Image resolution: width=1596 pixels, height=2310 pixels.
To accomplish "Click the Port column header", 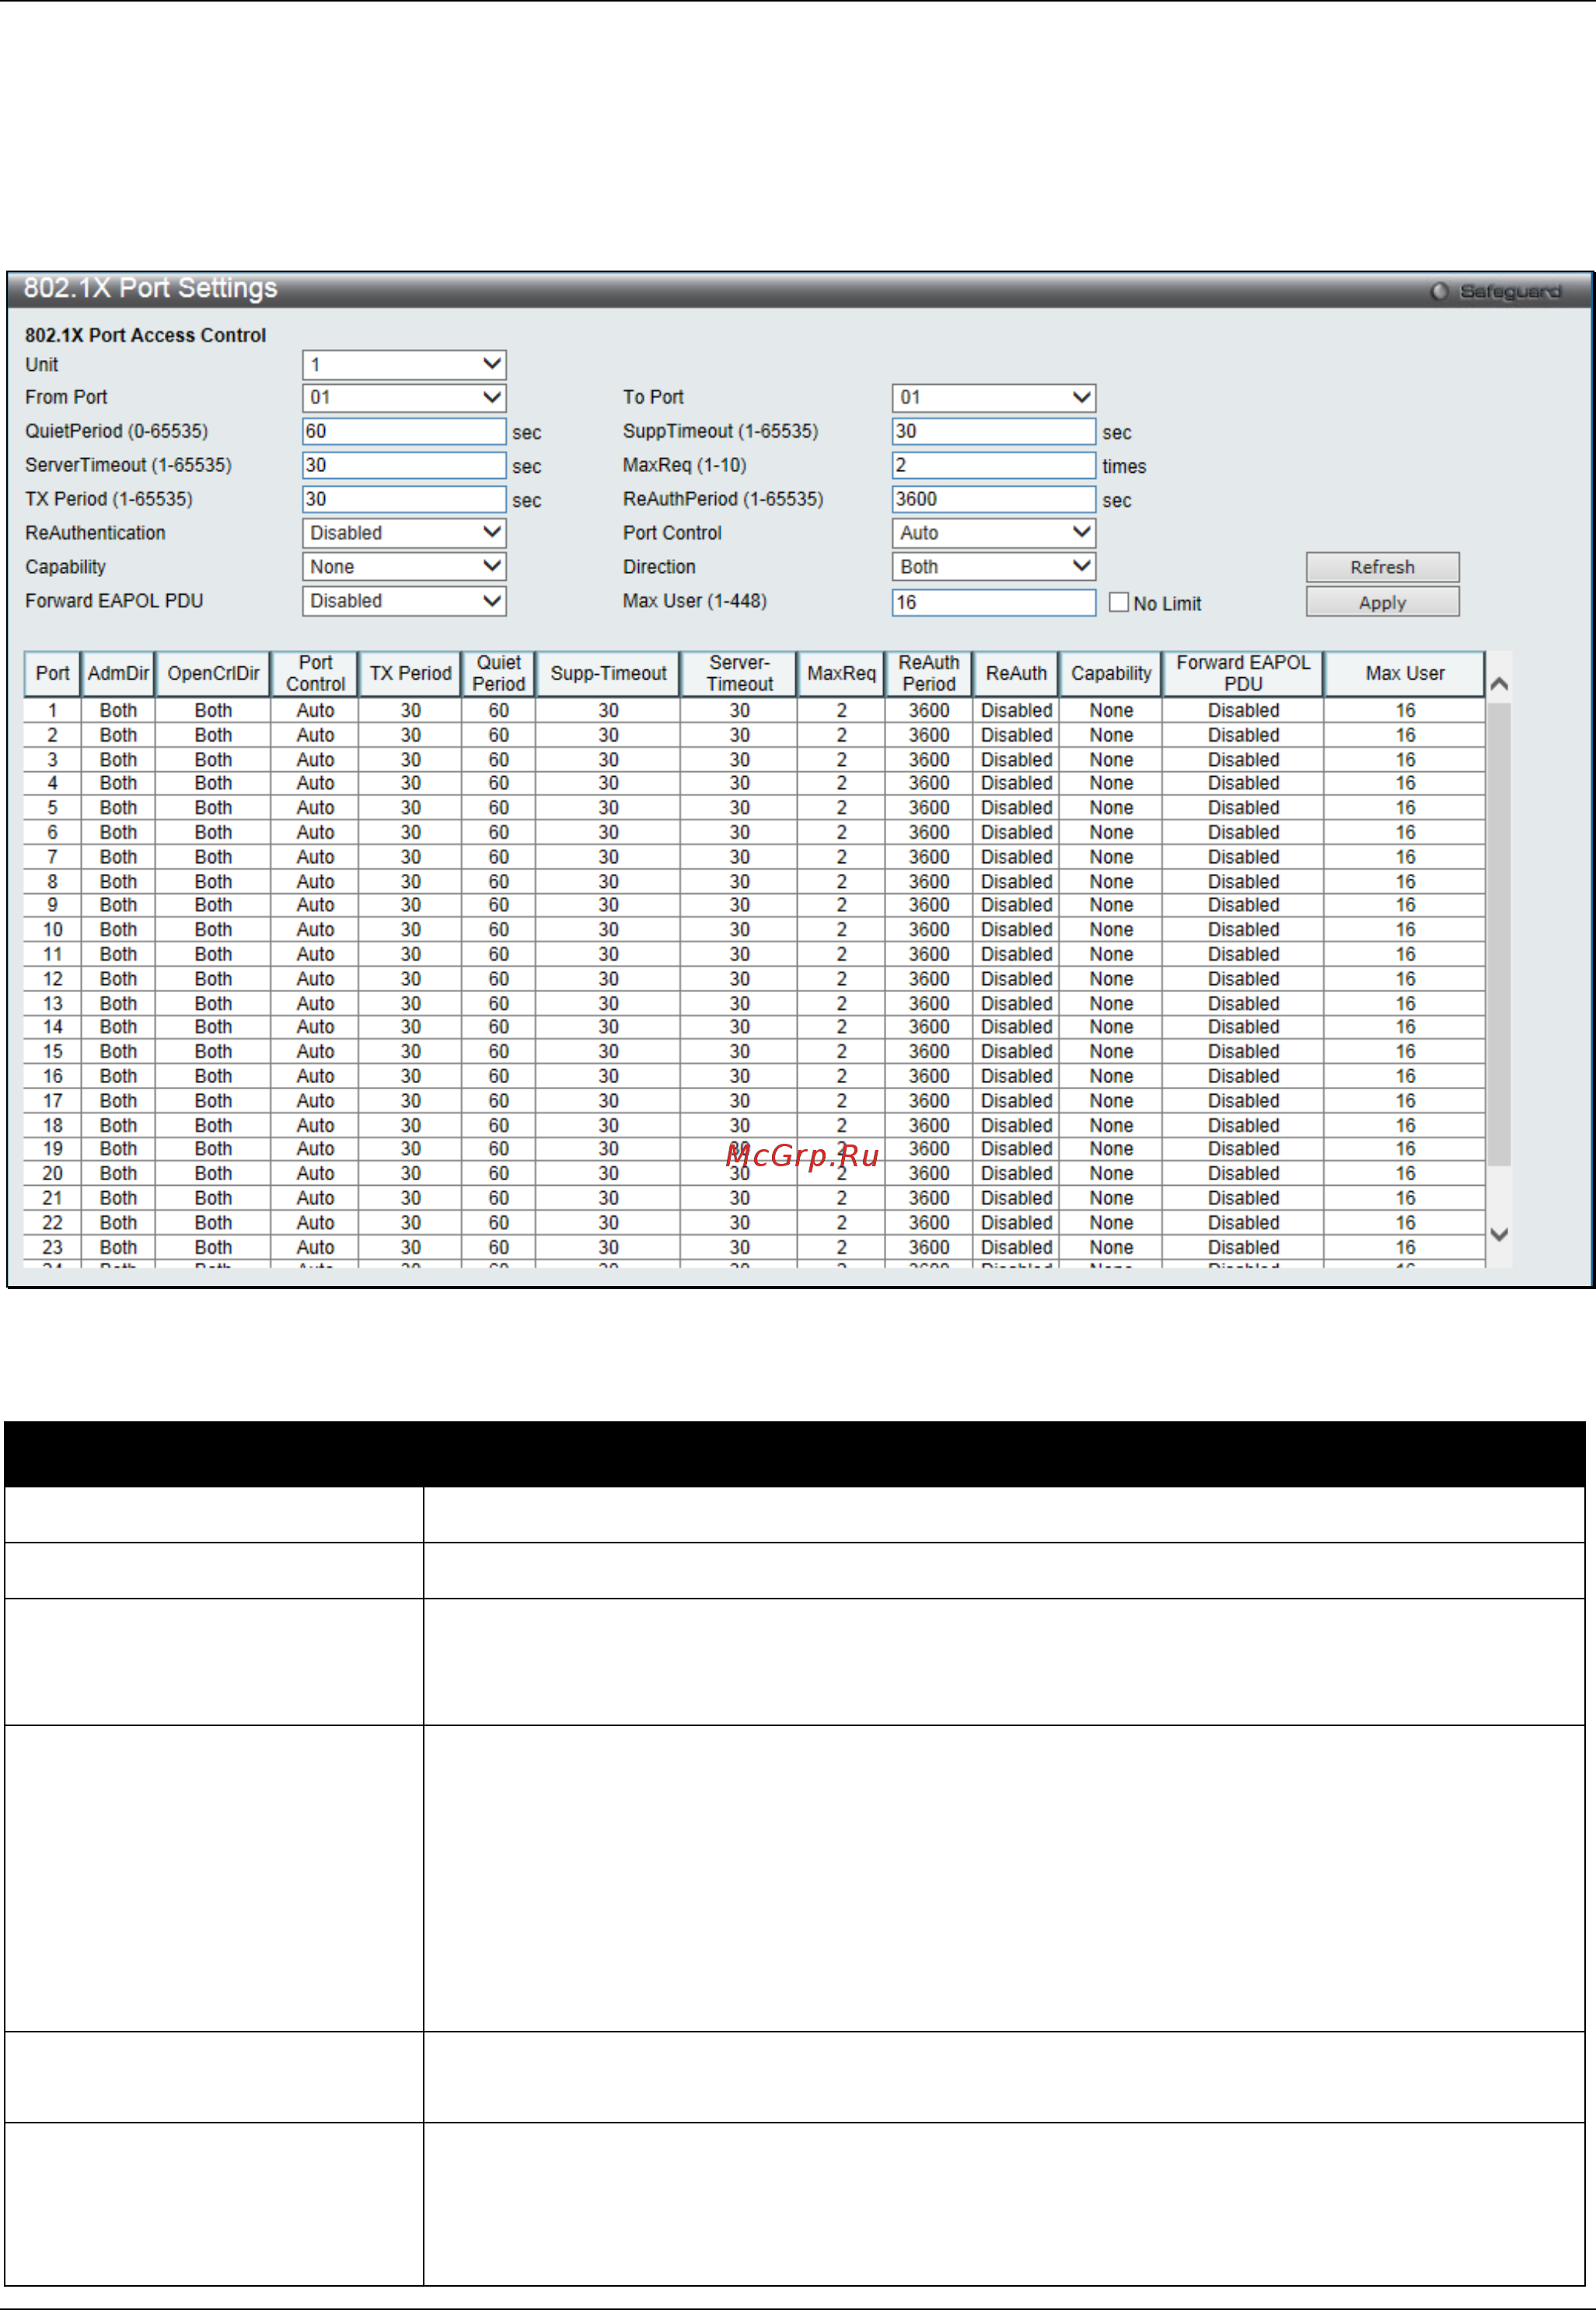I will click(x=53, y=674).
